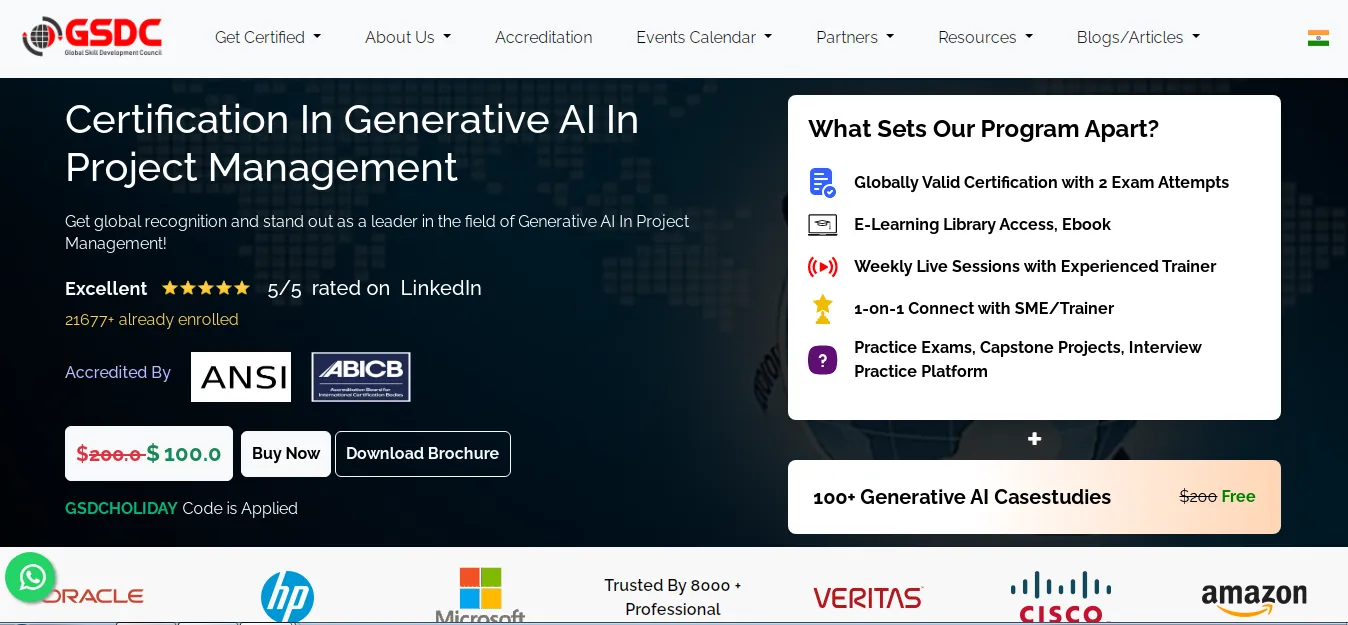This screenshot has width=1348, height=625.
Task: Click the ANSI accreditation logo
Action: point(241,377)
